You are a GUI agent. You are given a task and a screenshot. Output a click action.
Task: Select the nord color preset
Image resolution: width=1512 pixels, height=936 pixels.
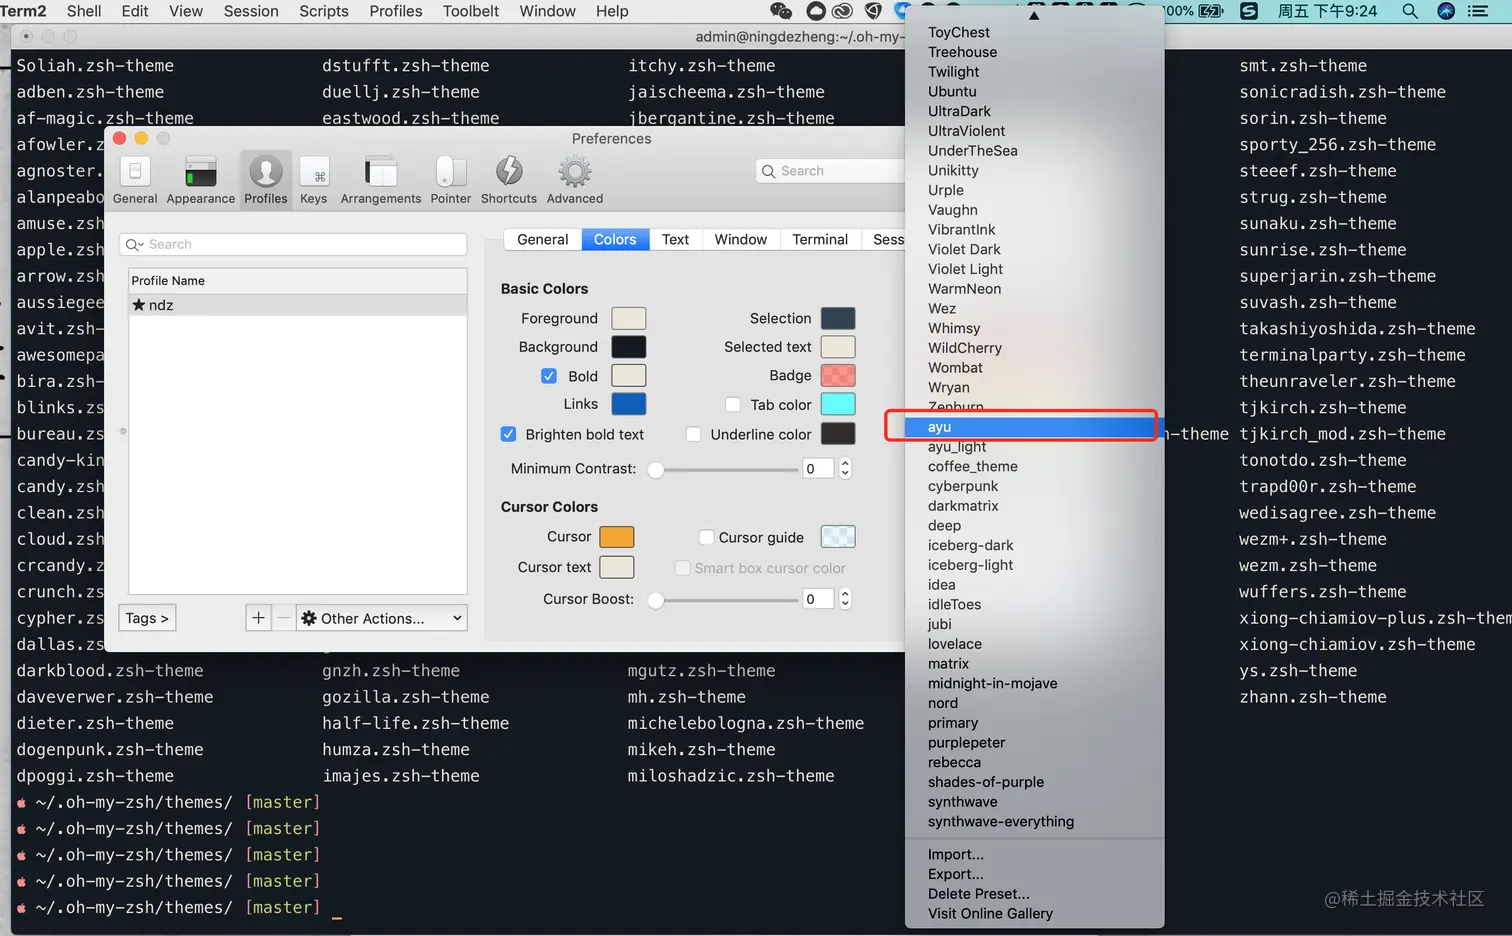pyautogui.click(x=1034, y=703)
